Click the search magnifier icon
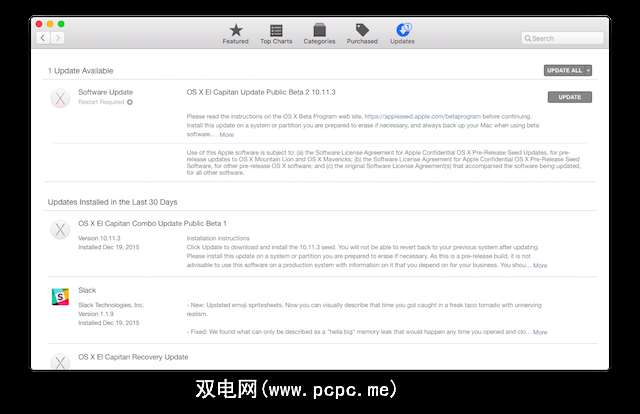The width and height of the screenshot is (640, 414). [528, 38]
